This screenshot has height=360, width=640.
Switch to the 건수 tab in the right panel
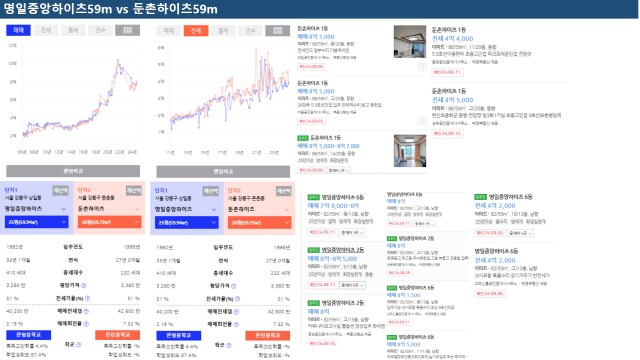point(251,31)
